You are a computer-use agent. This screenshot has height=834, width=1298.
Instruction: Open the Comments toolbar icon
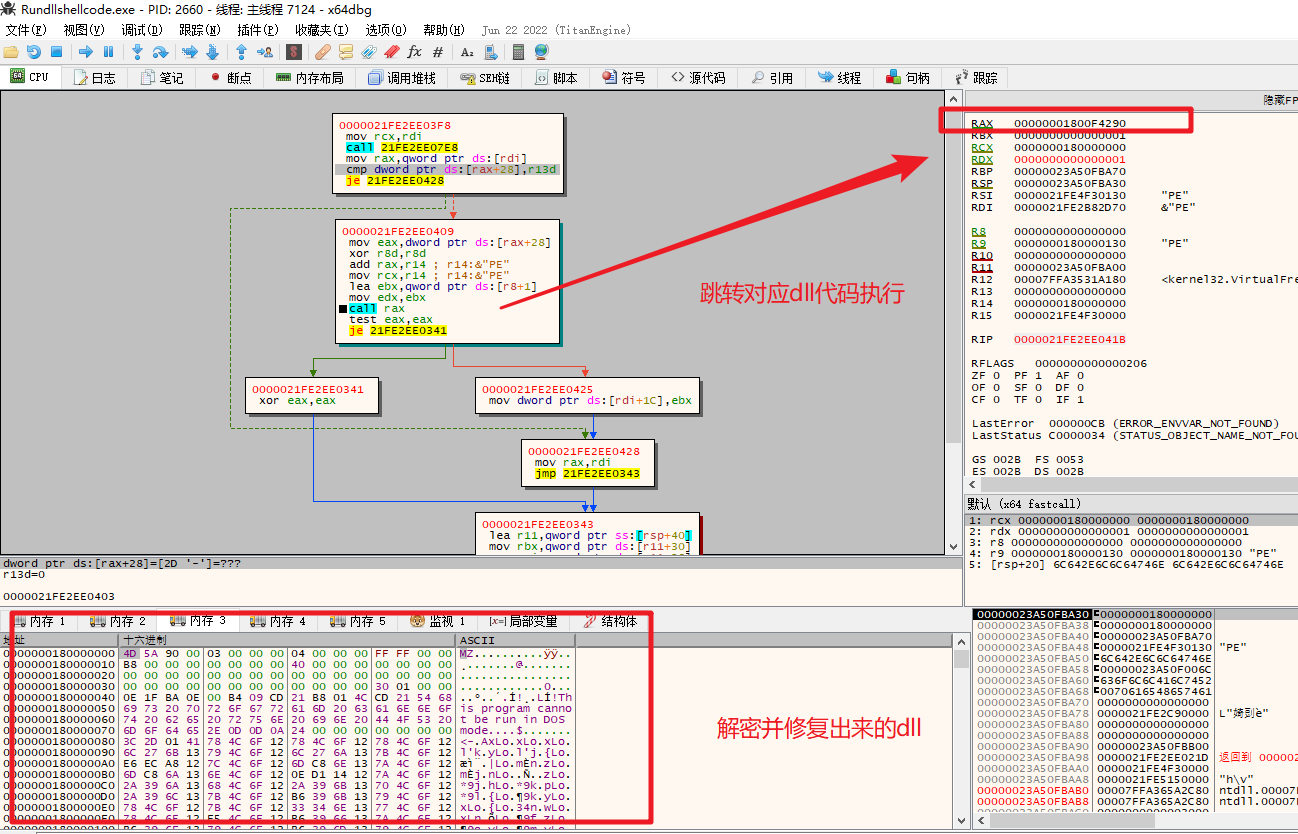346,52
